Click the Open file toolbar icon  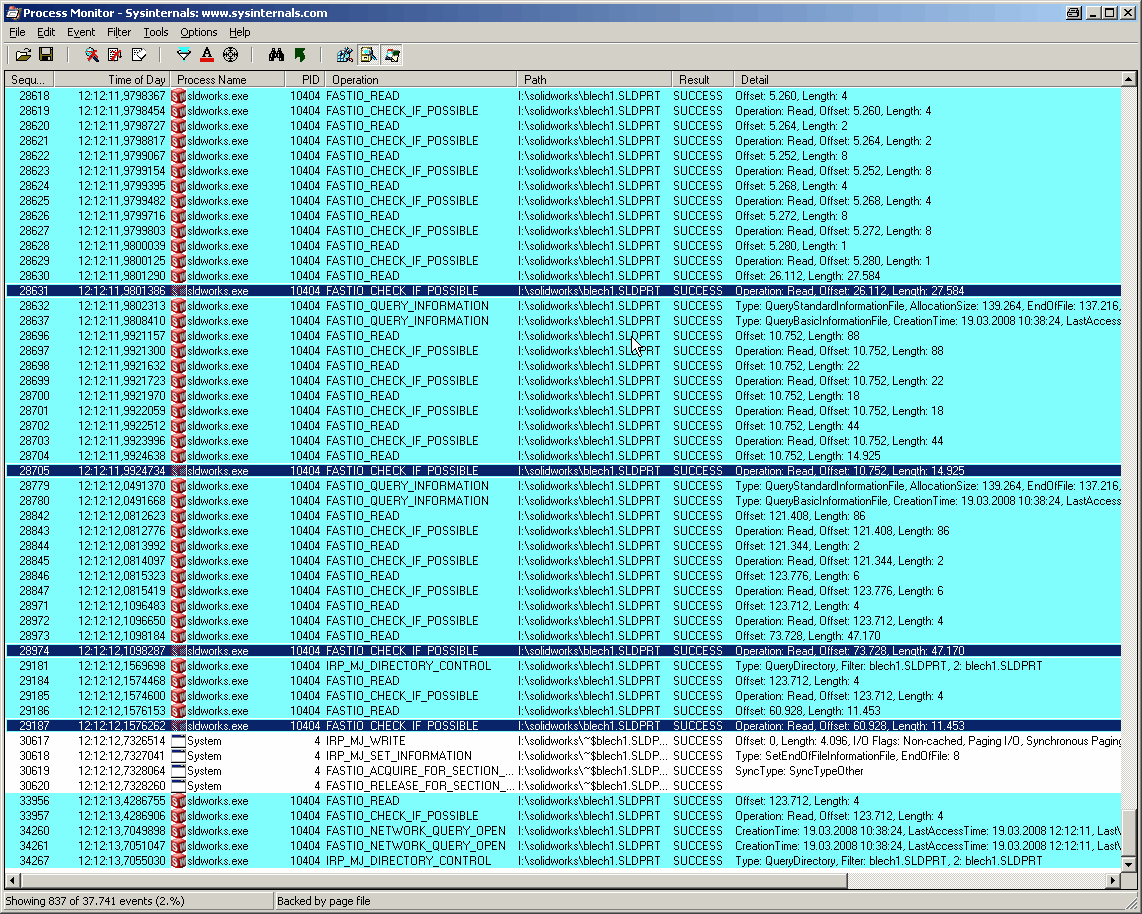pyautogui.click(x=23, y=55)
